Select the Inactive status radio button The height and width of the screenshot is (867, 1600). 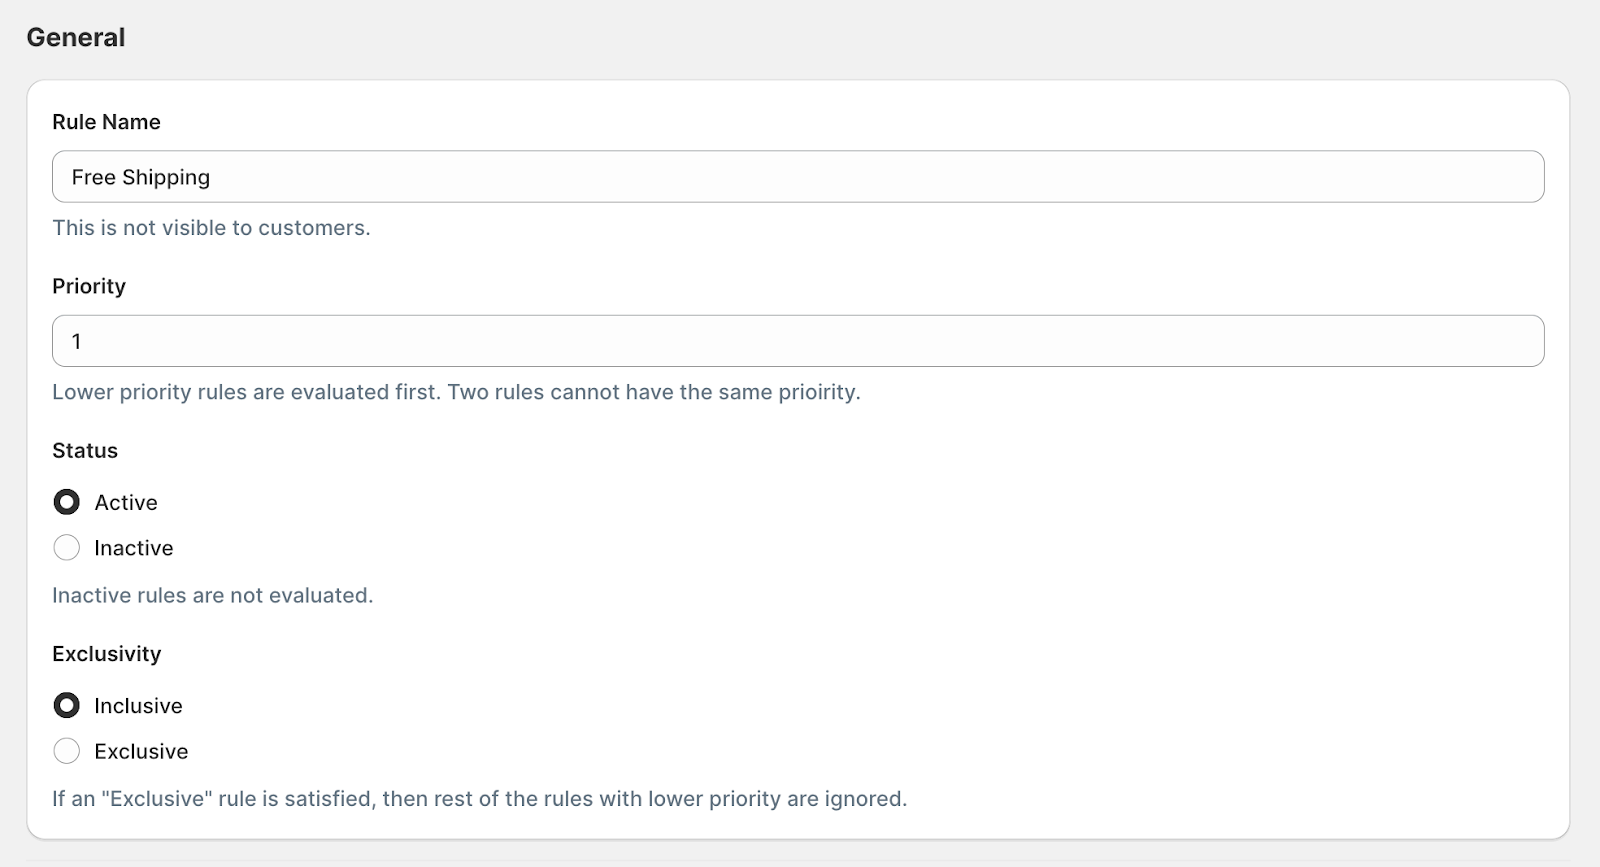pyautogui.click(x=67, y=548)
